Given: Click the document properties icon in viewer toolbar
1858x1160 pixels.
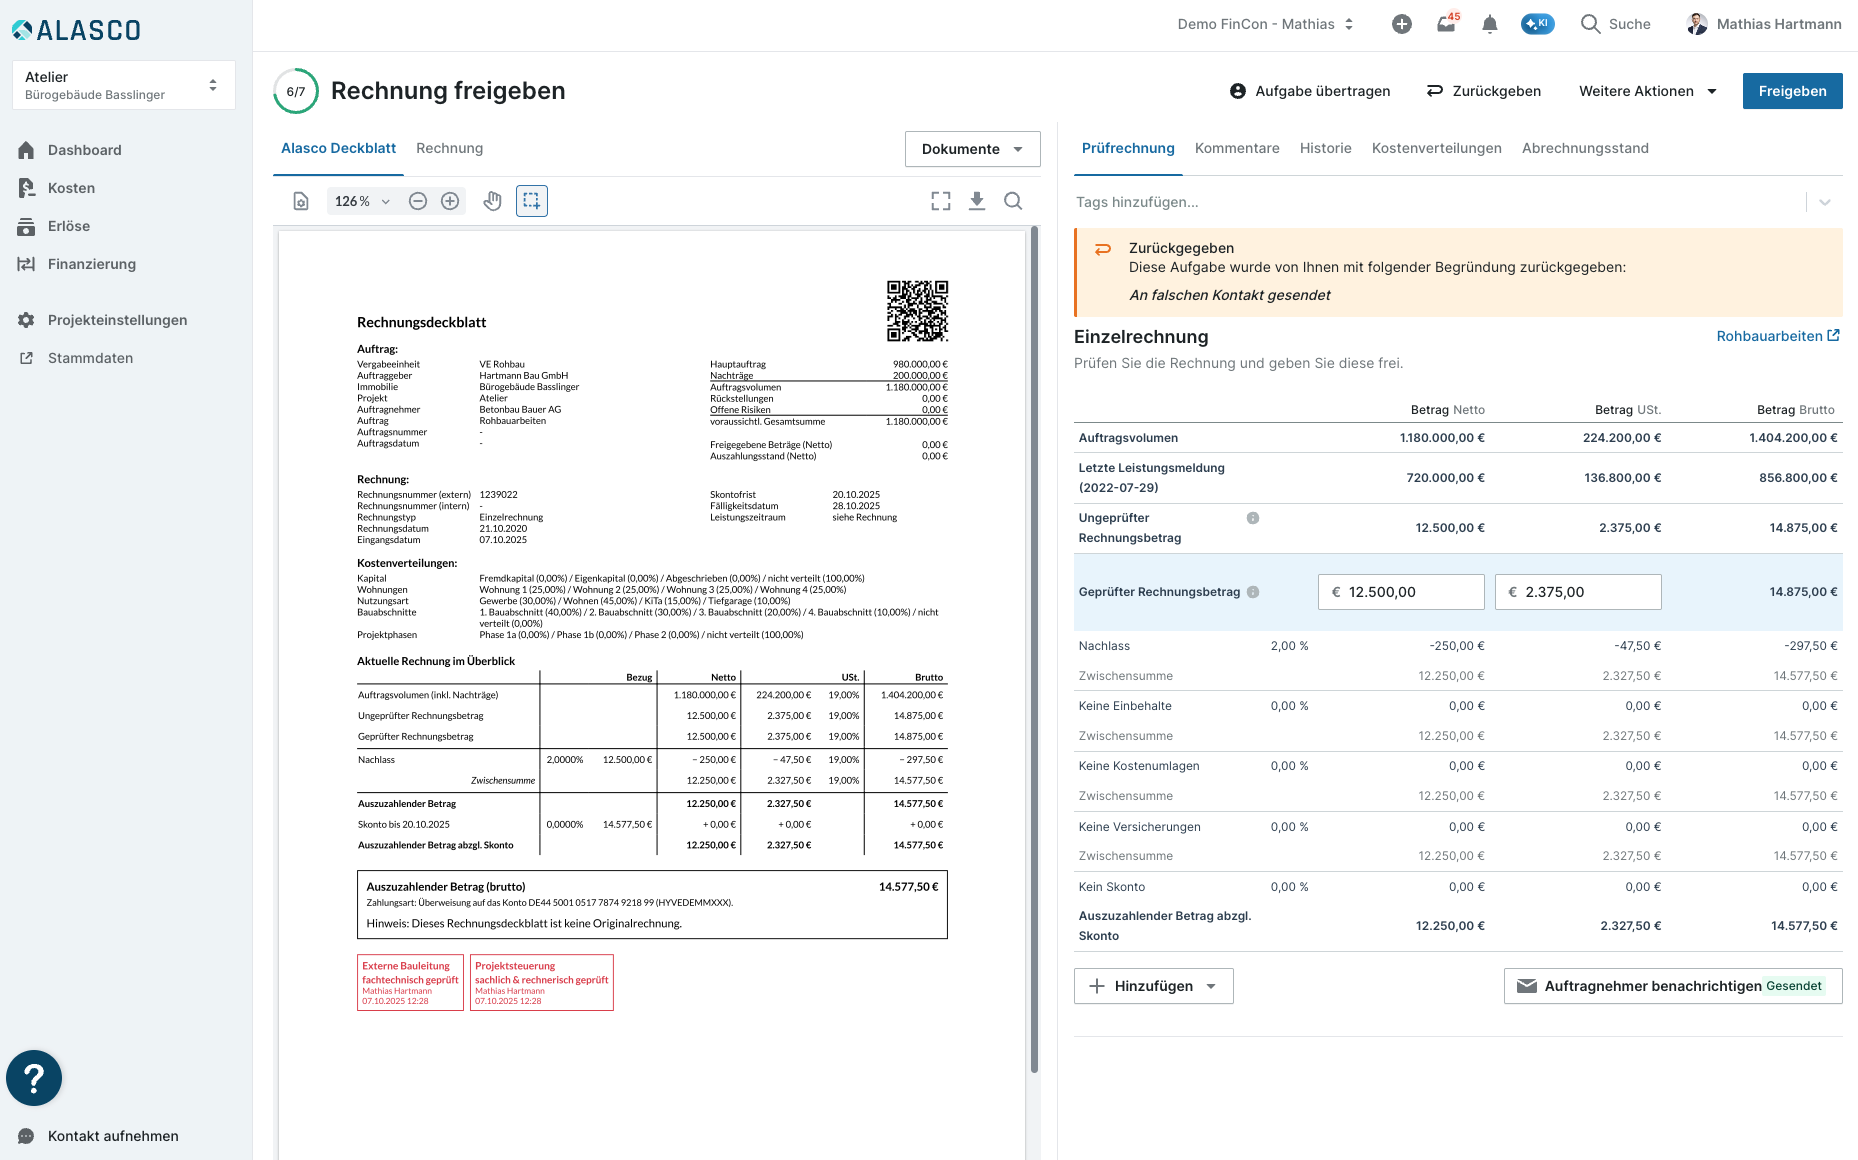Looking at the screenshot, I should point(301,201).
